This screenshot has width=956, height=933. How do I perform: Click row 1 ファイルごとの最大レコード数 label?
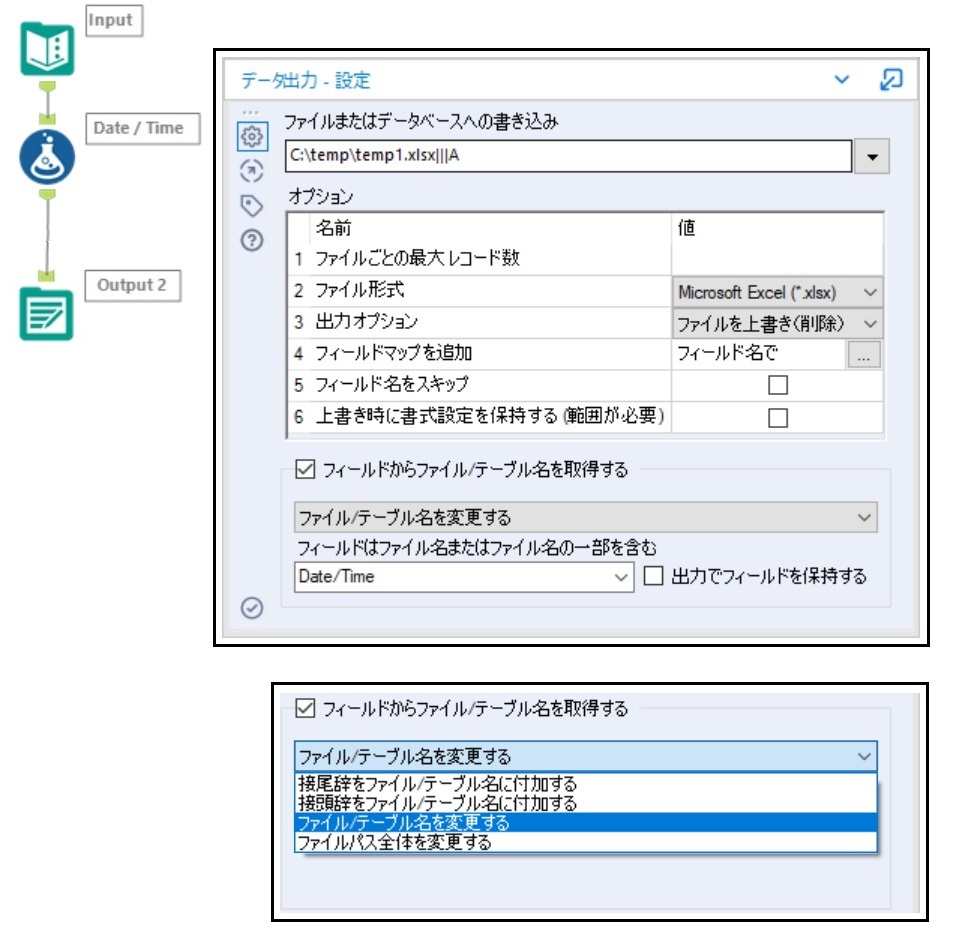418,258
